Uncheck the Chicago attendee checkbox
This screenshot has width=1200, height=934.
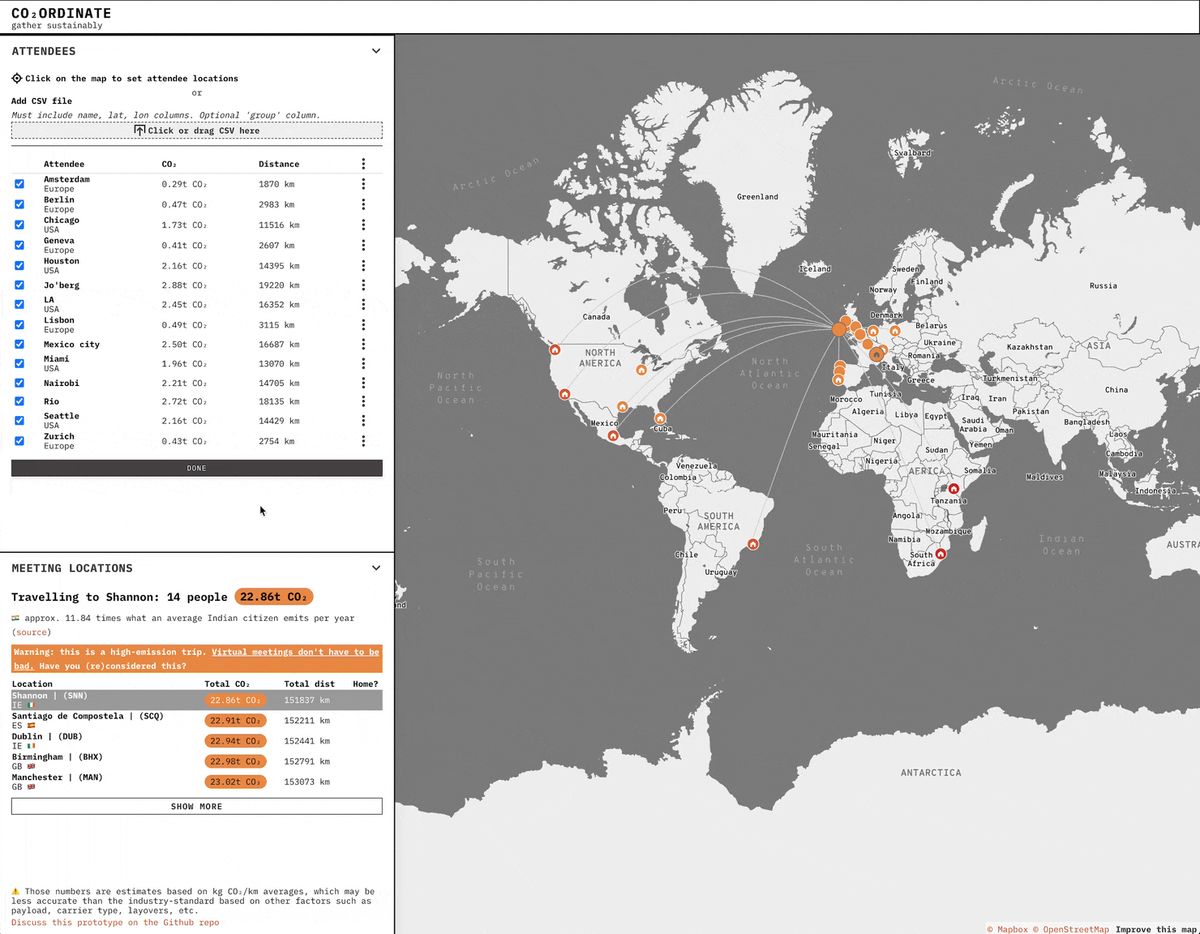coord(19,225)
